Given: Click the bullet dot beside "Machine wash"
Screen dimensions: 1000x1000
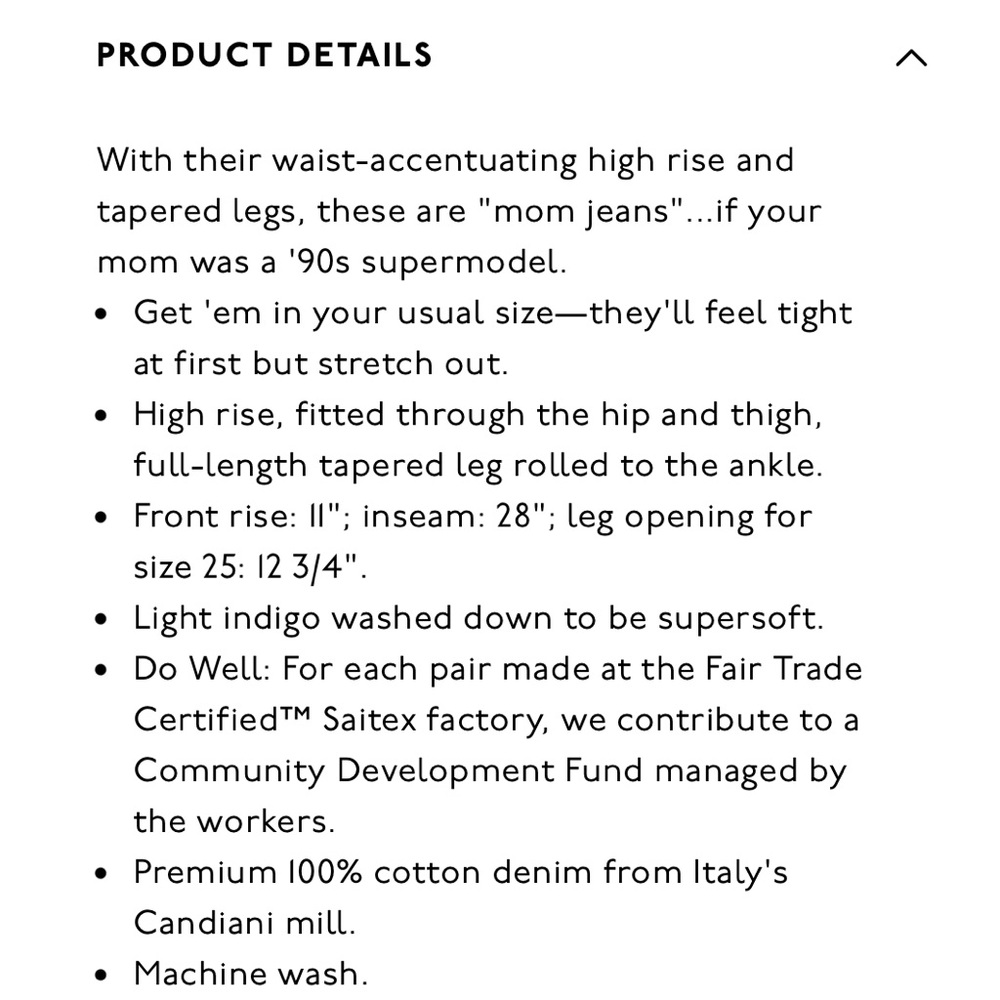Looking at the screenshot, I should coord(101,975).
